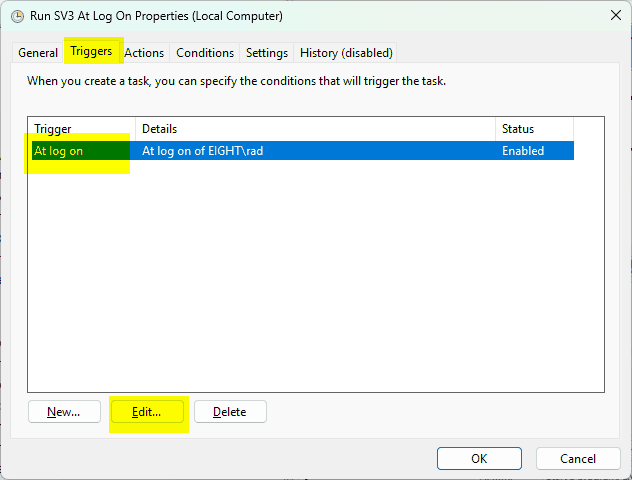632x480 pixels.
Task: Switch to the General tab
Action: pos(38,52)
